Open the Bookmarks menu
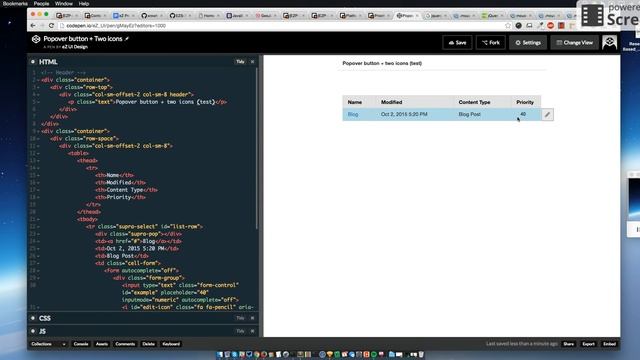Viewport: 640px width, 360px height. click(x=15, y=3)
